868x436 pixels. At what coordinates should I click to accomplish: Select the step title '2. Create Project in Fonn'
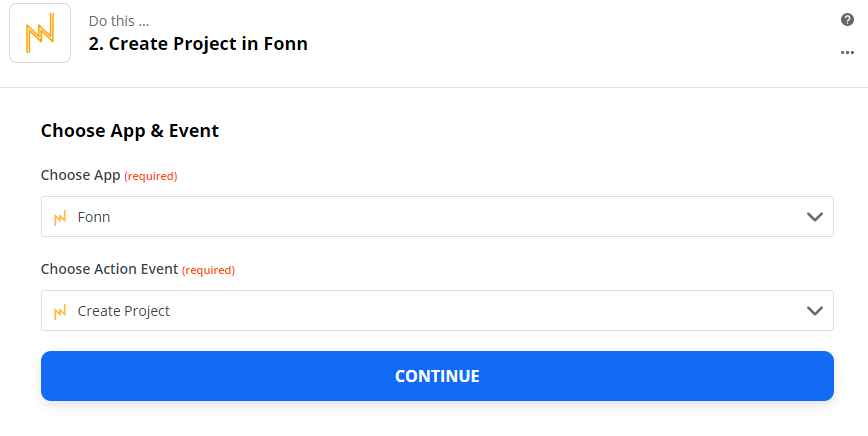198,44
